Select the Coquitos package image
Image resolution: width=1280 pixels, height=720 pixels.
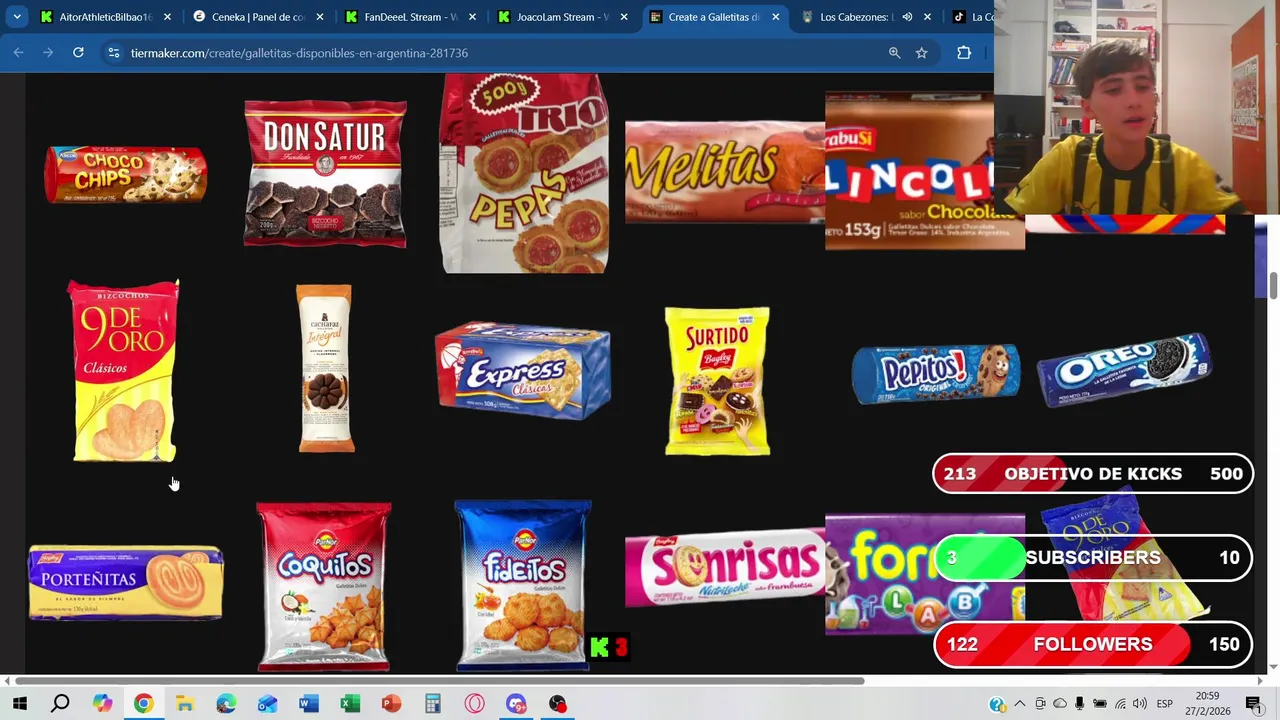[x=324, y=586]
